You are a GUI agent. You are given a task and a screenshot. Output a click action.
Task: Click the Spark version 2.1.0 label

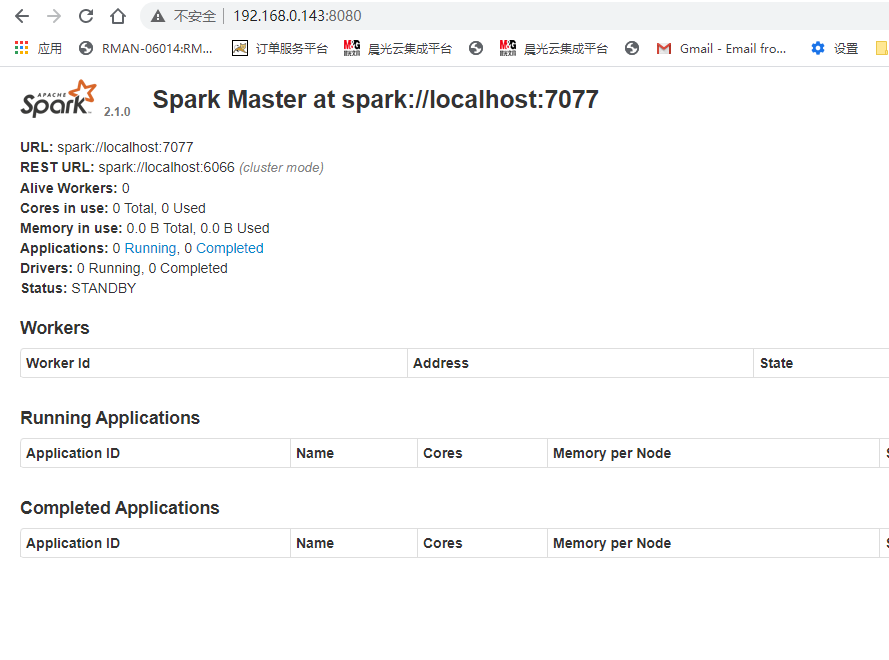pyautogui.click(x=117, y=112)
